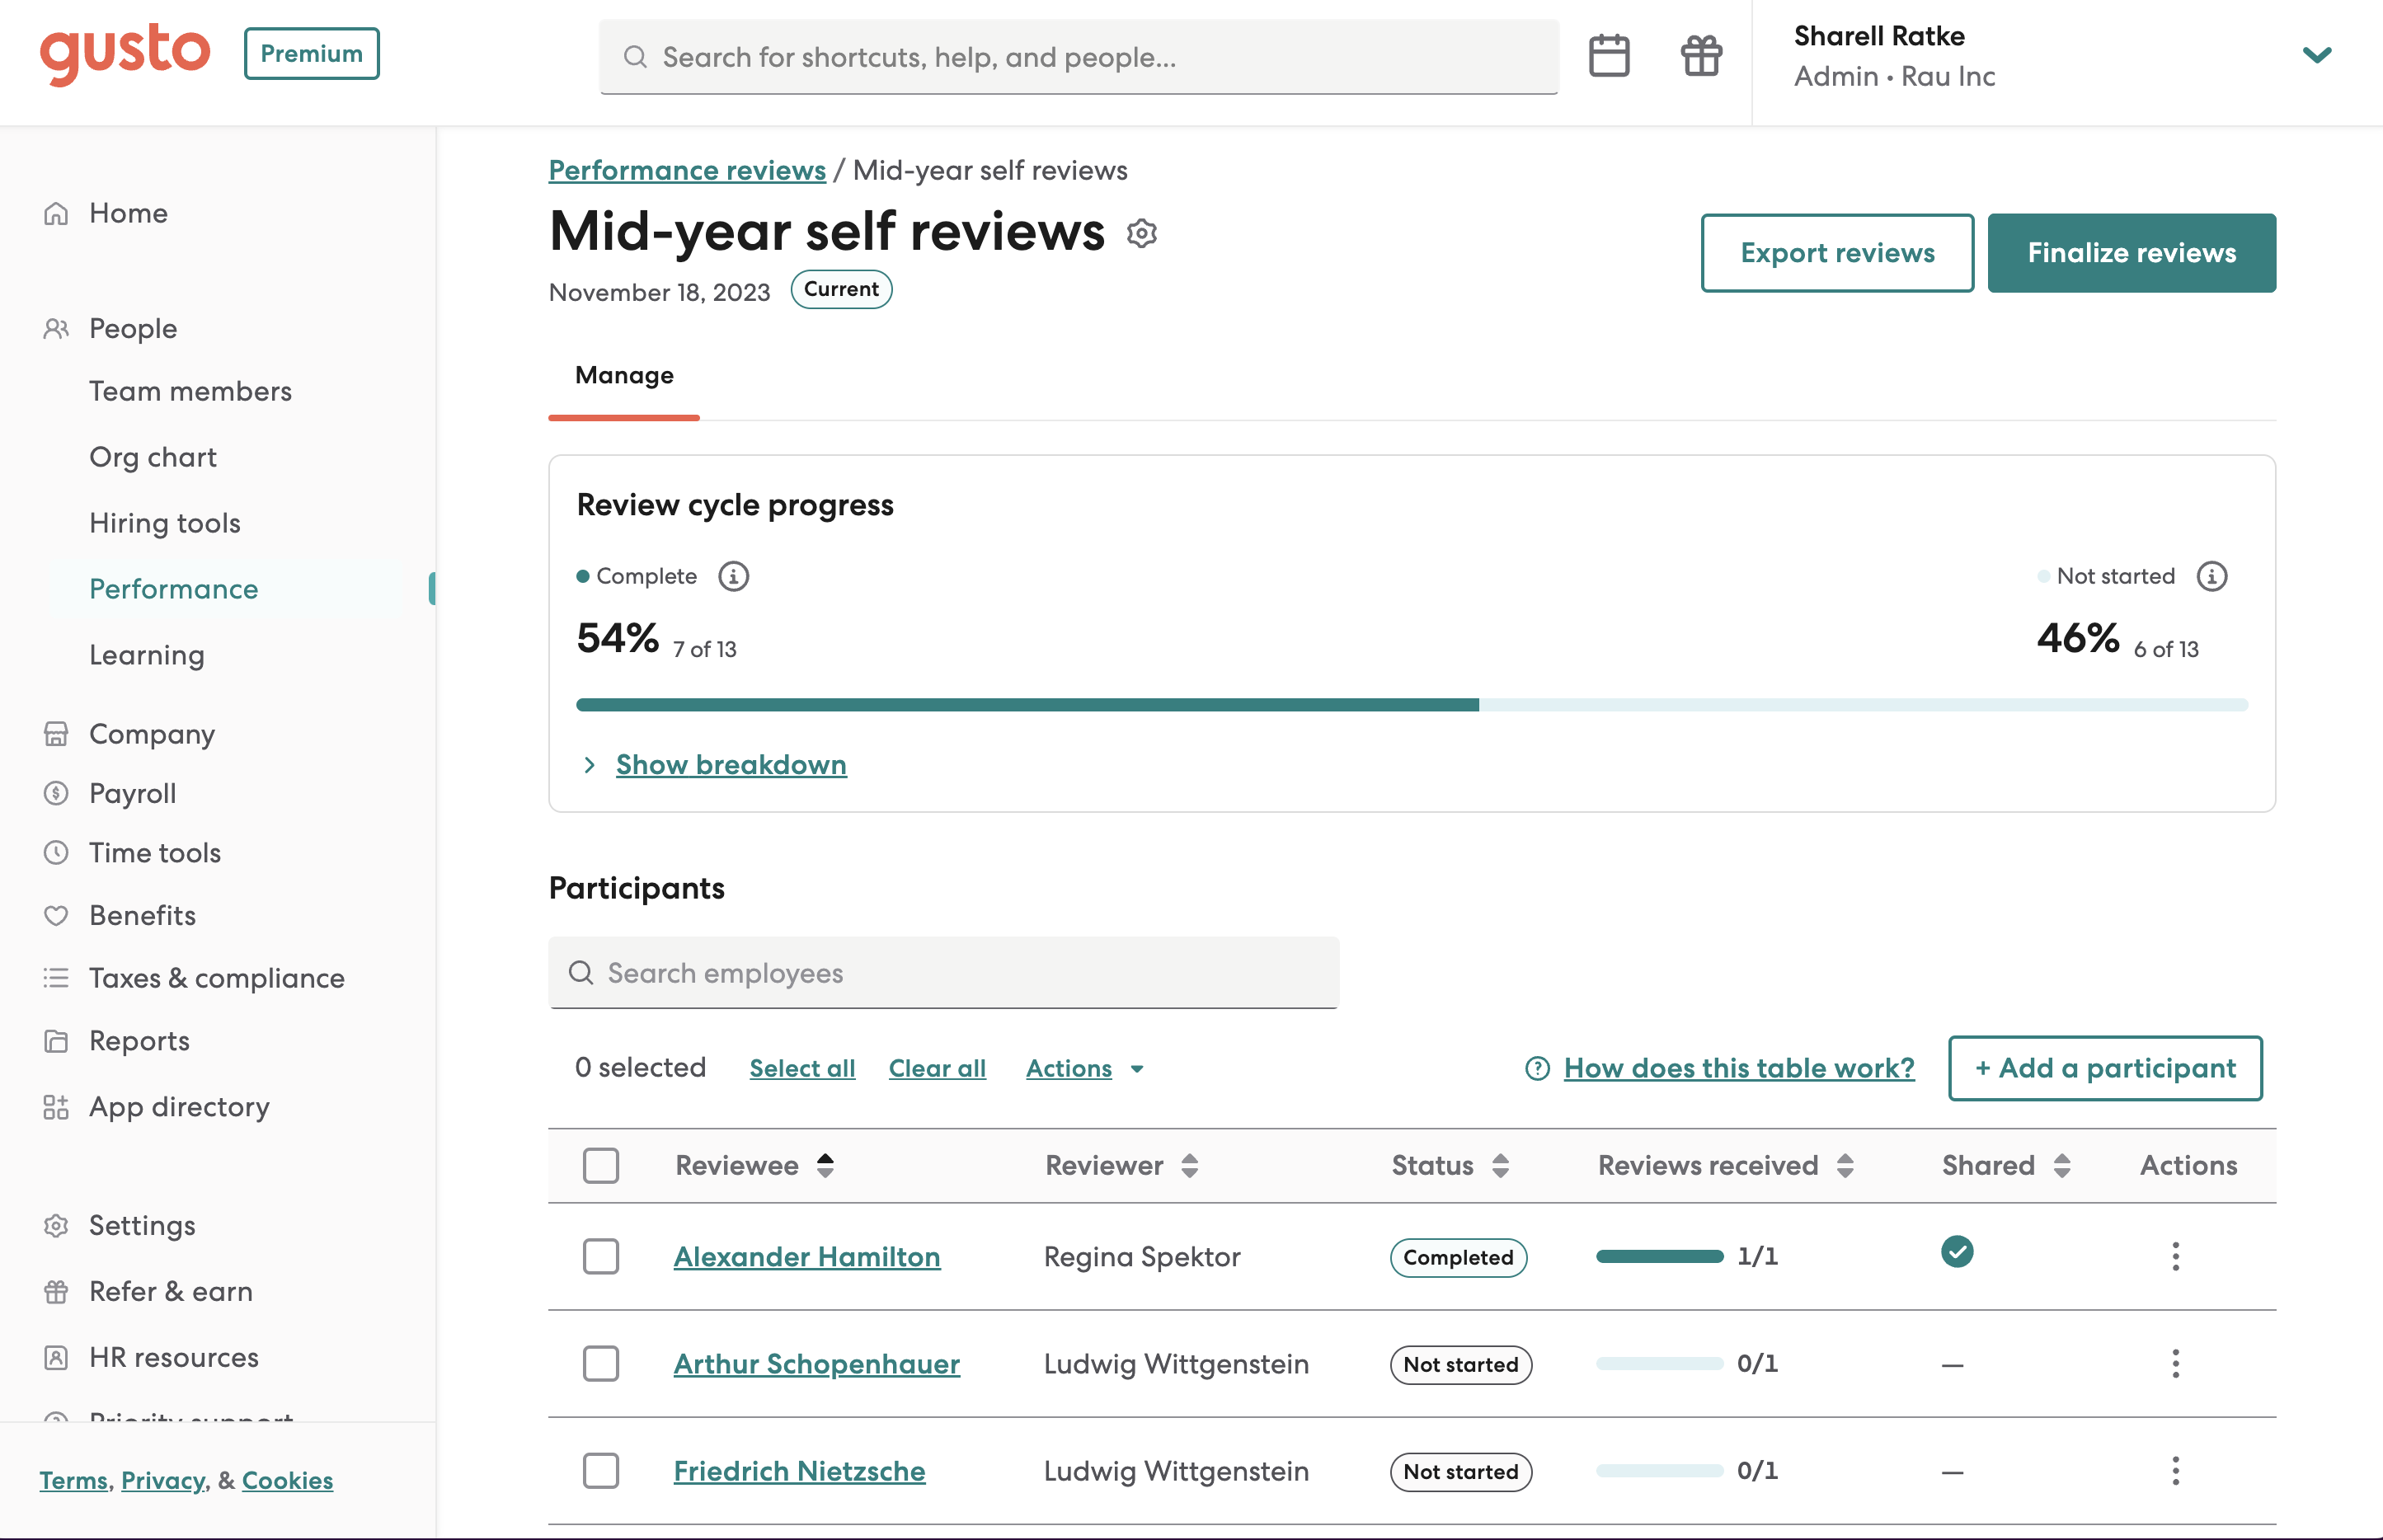Image resolution: width=2383 pixels, height=1540 pixels.
Task: Open actions menu for Alexander Hamilton row
Action: pos(2175,1257)
